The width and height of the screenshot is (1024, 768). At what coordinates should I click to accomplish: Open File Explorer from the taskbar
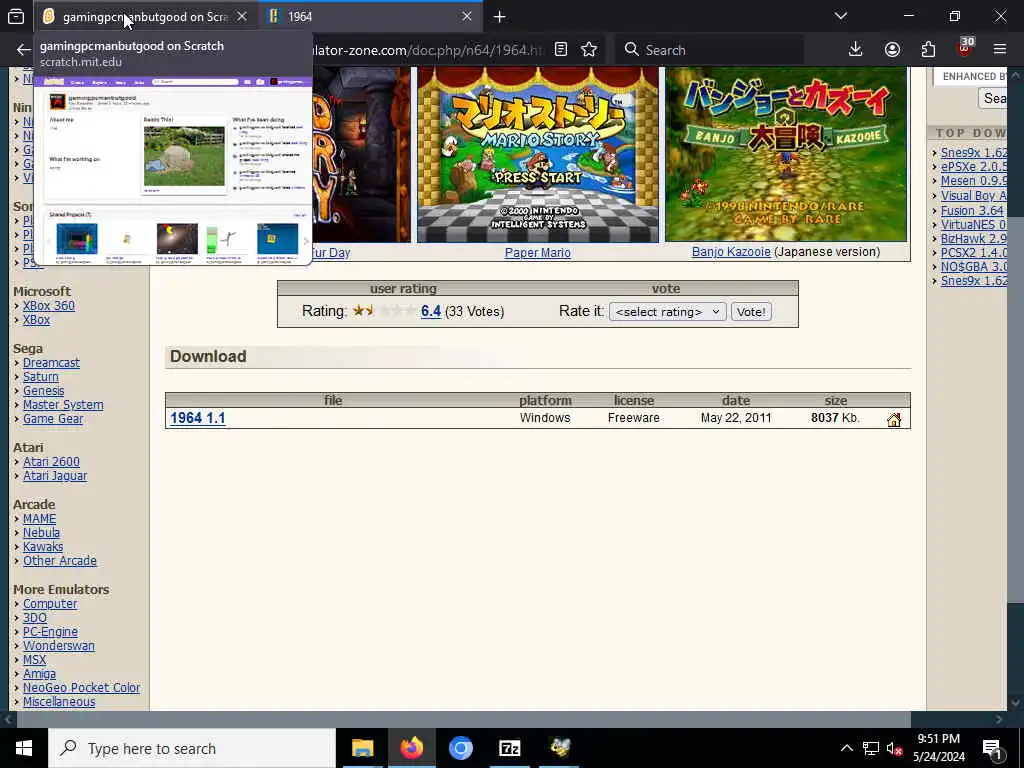(x=362, y=748)
